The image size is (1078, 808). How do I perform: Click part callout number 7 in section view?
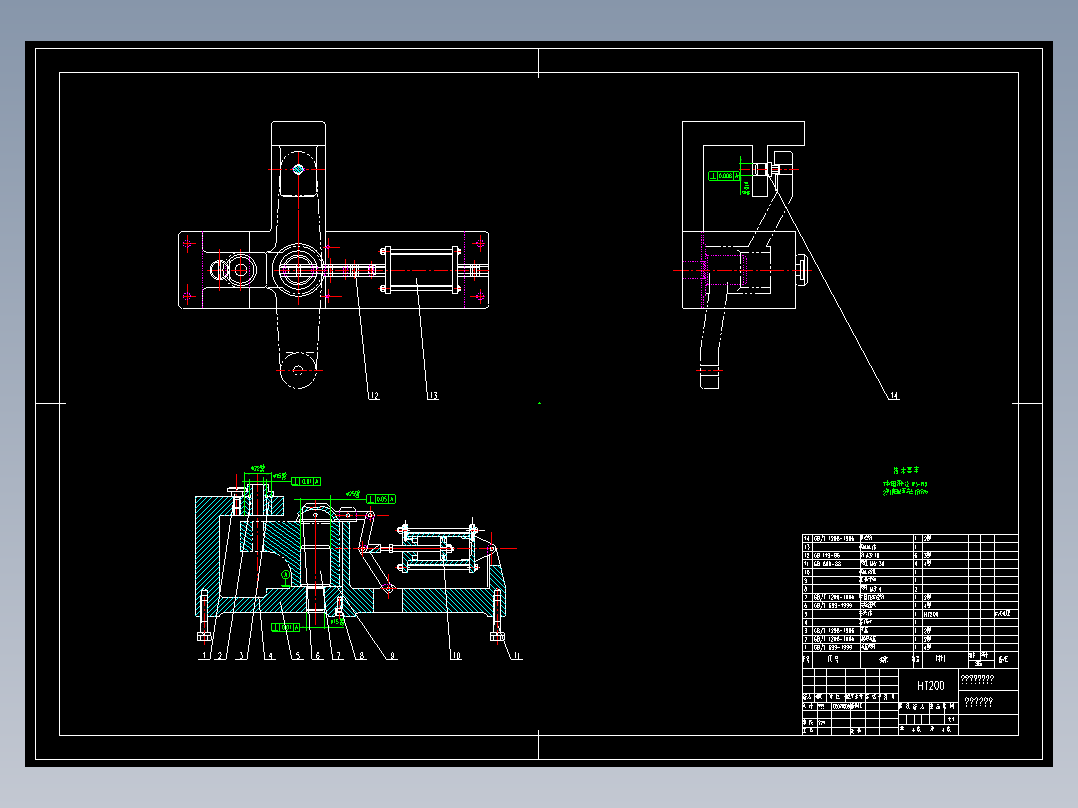338,656
